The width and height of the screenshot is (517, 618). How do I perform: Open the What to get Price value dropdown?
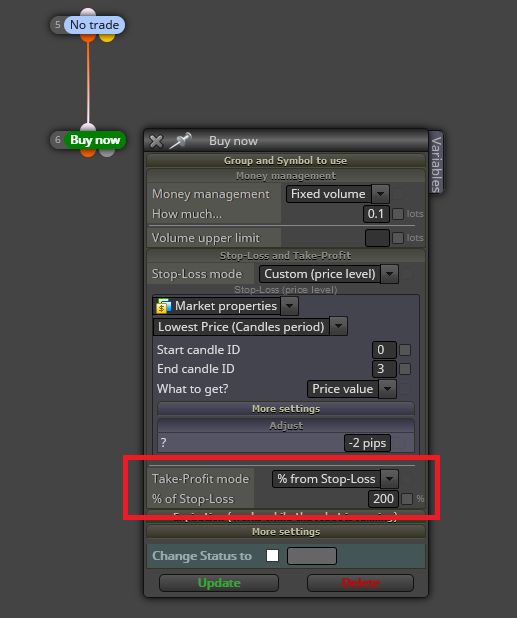(351, 389)
